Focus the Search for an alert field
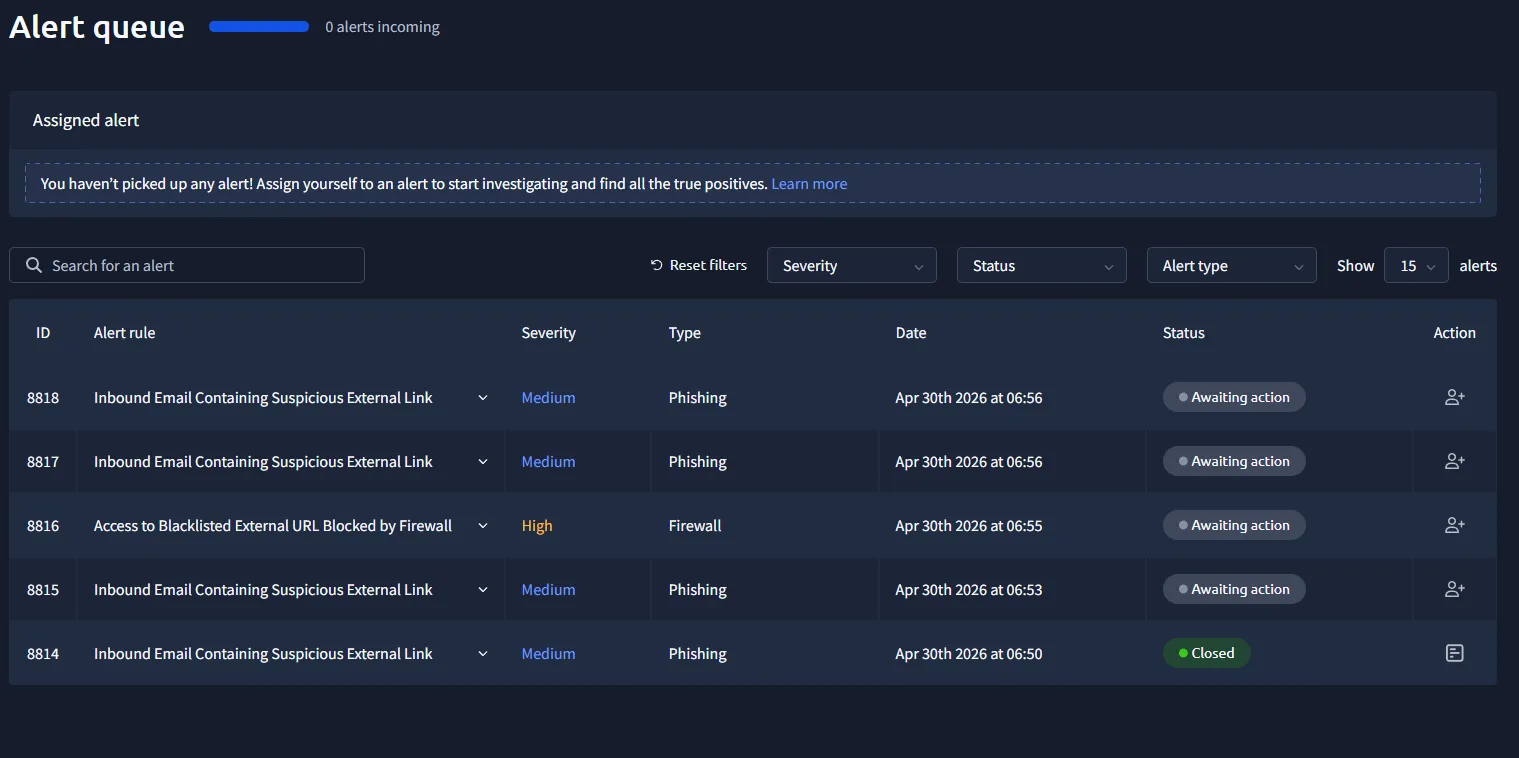 187,265
